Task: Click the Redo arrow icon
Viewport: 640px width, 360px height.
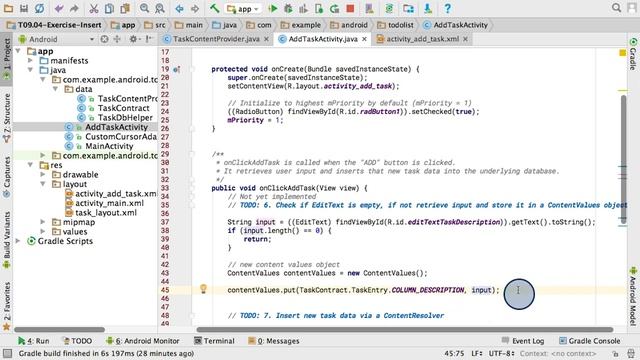Action: pos(74,8)
